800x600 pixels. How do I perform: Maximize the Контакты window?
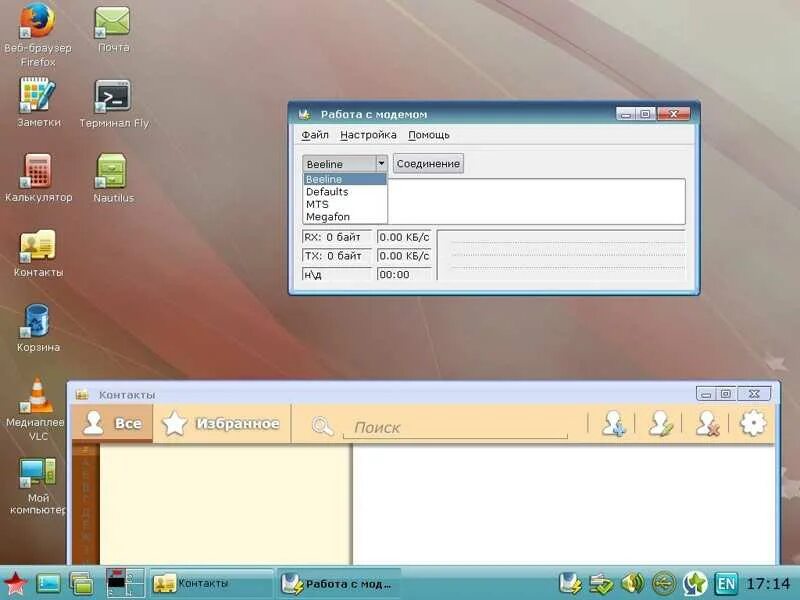(725, 394)
